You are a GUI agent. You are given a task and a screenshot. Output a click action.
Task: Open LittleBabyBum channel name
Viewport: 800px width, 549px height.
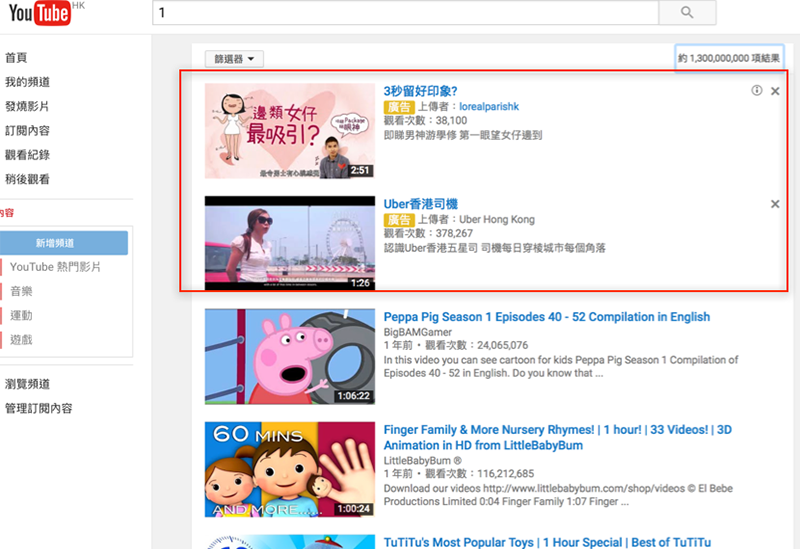[422, 460]
